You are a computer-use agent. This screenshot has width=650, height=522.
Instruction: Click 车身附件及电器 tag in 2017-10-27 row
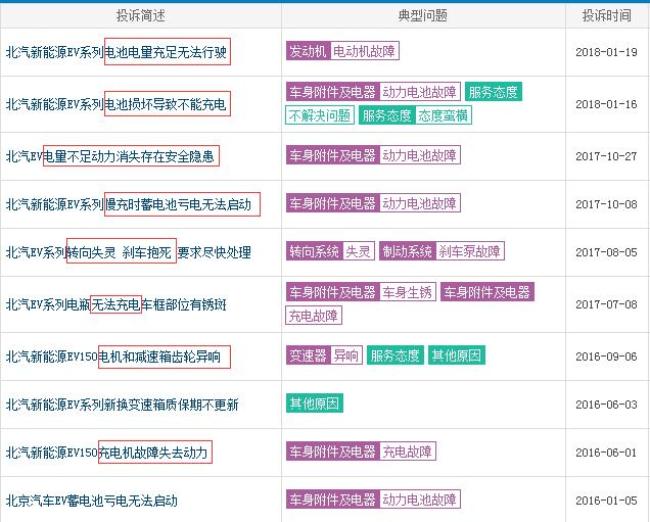pyautogui.click(x=332, y=155)
